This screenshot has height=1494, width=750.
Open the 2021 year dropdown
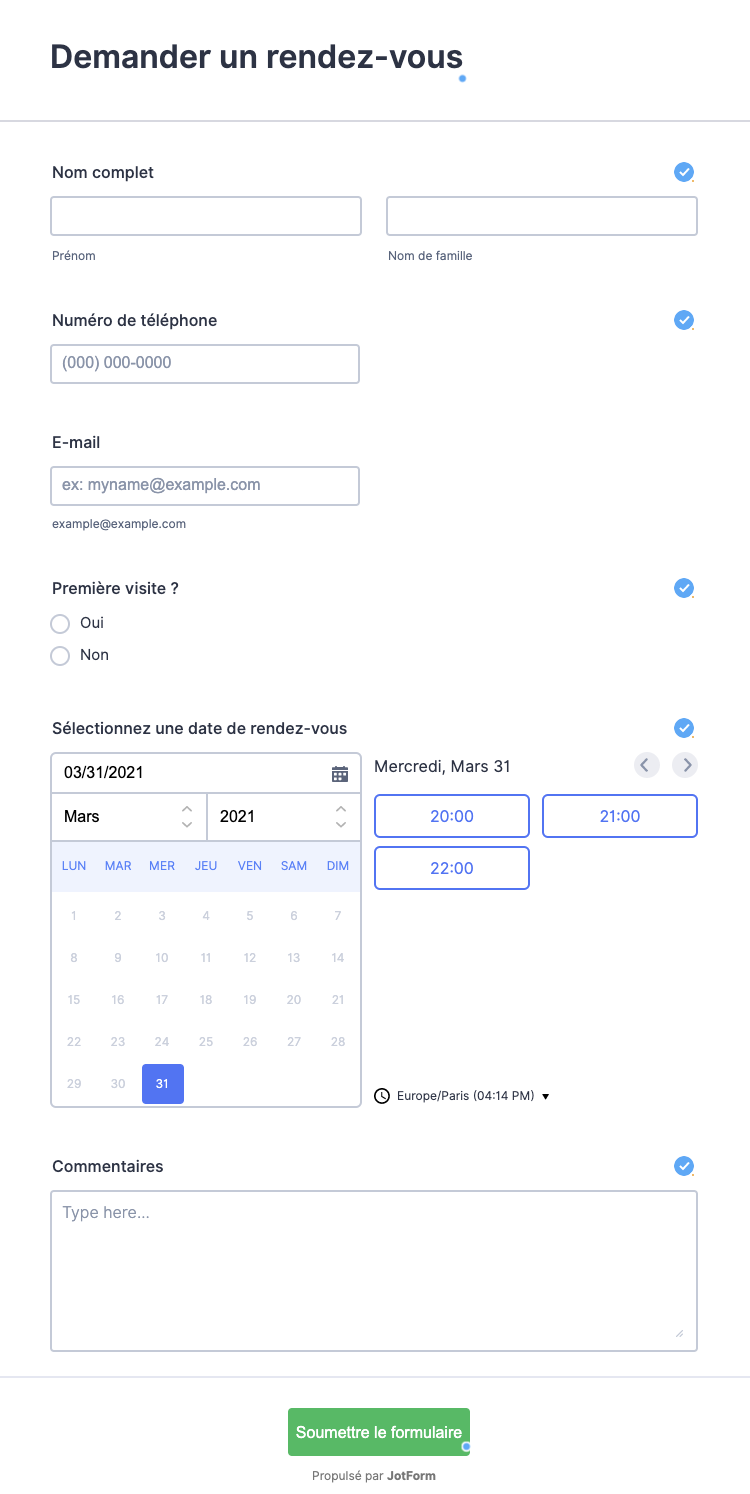tap(283, 817)
